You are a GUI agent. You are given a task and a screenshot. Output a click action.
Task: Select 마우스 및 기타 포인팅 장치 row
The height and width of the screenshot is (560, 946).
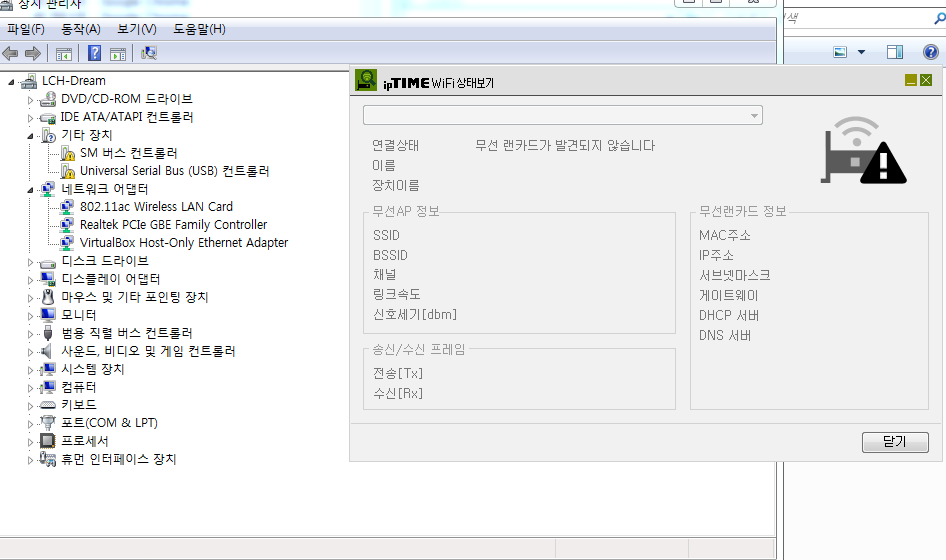[x=135, y=297]
